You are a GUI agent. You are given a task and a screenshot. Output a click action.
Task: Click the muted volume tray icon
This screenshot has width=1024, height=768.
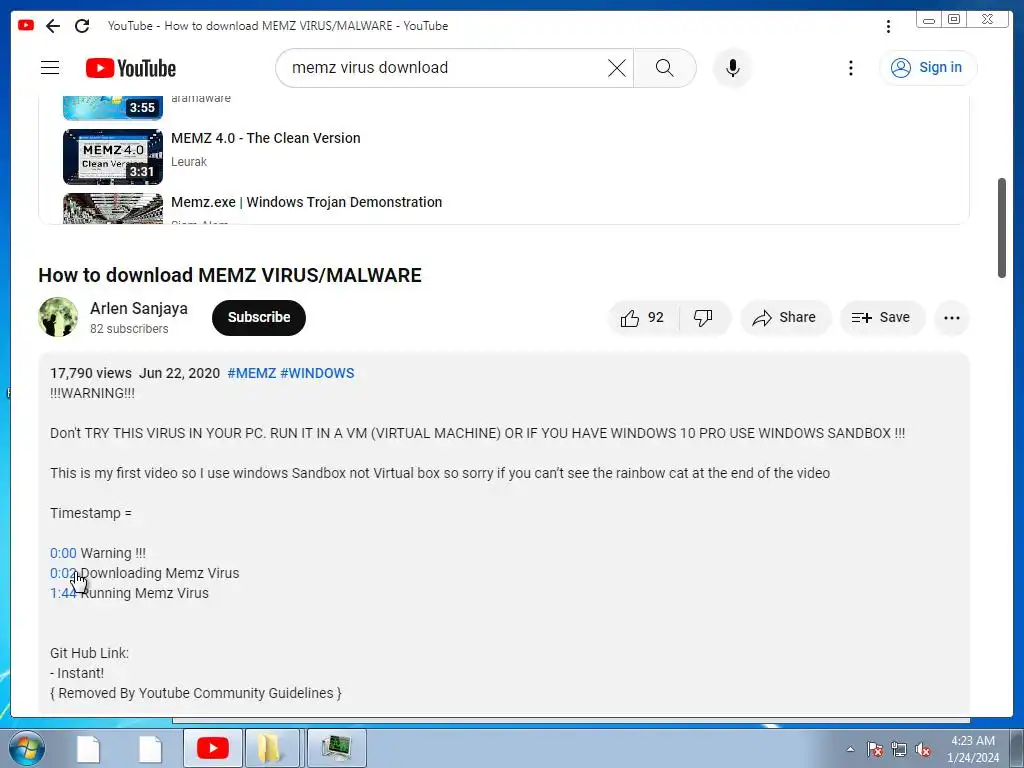[923, 749]
